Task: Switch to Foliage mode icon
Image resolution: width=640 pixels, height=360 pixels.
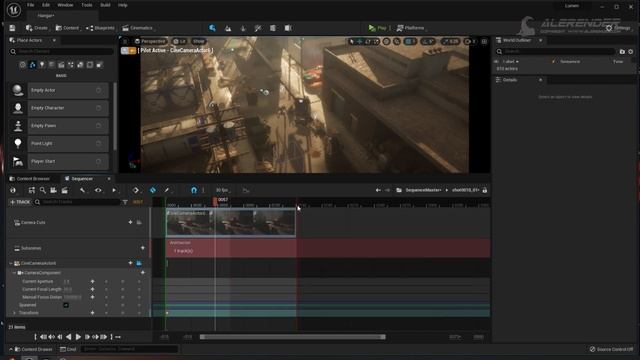Action: [x=243, y=28]
